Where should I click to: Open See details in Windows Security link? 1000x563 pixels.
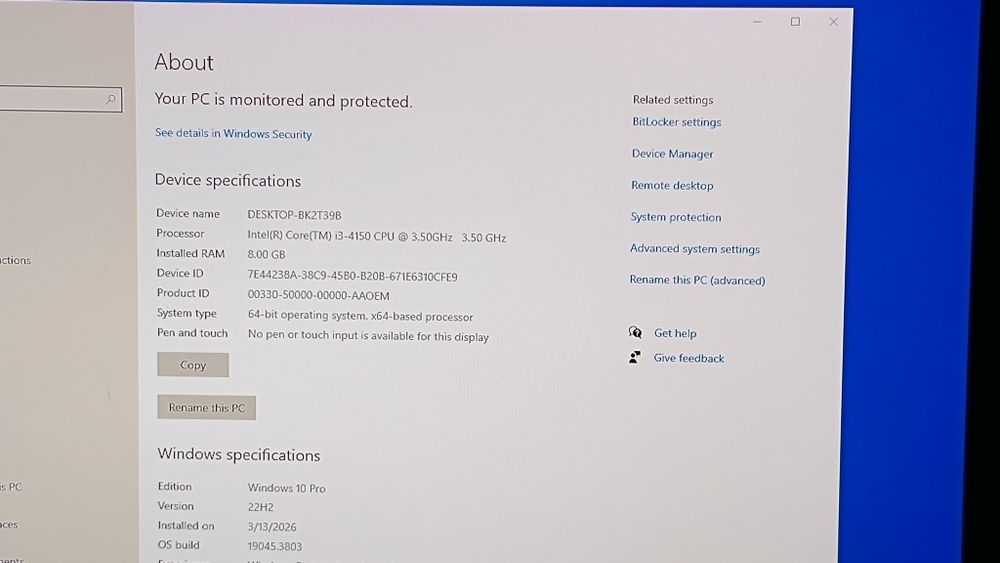tap(233, 133)
